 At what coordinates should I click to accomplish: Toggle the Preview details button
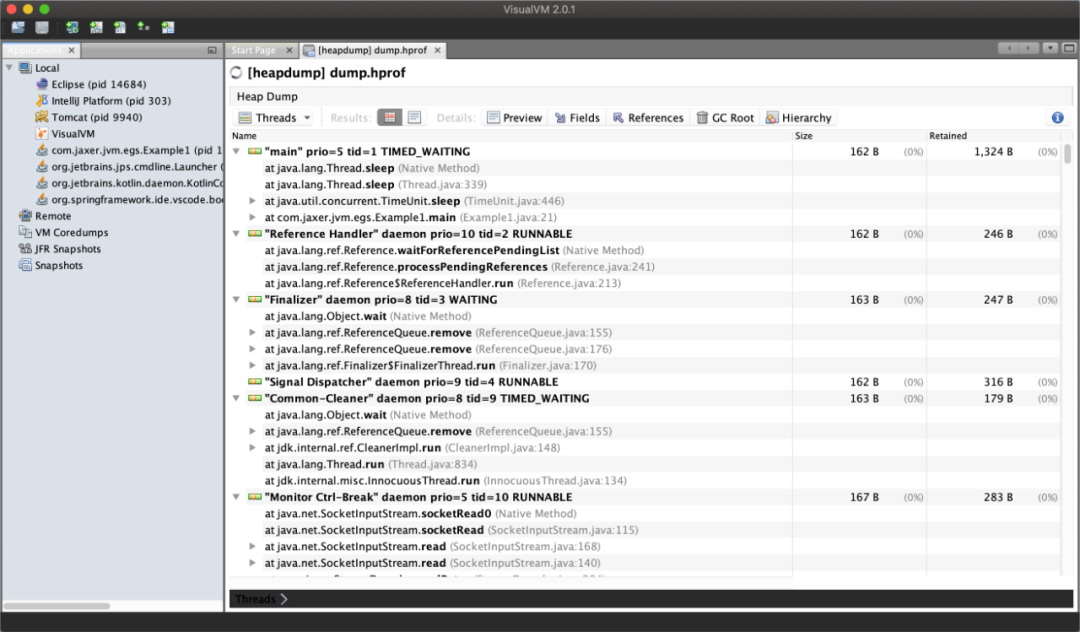click(515, 118)
